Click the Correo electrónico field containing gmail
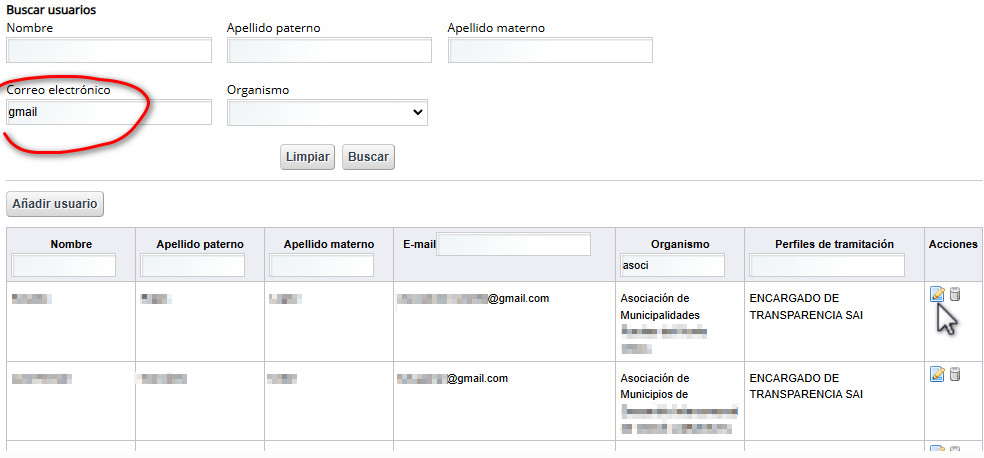The width and height of the screenshot is (984, 458). [x=109, y=113]
